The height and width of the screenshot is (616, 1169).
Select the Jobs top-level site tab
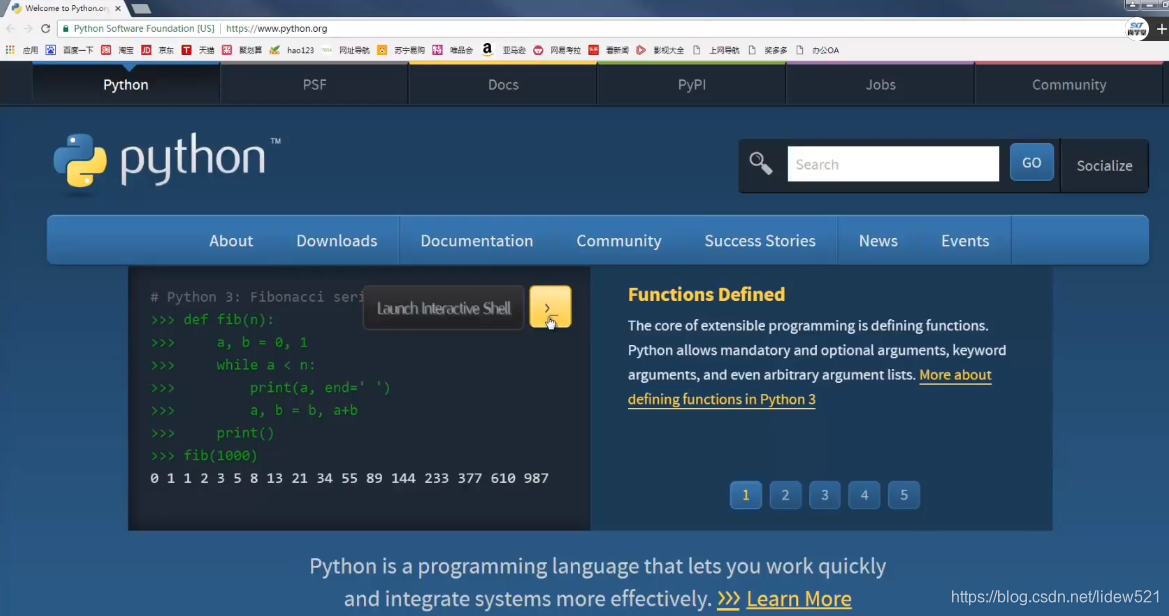coord(880,84)
